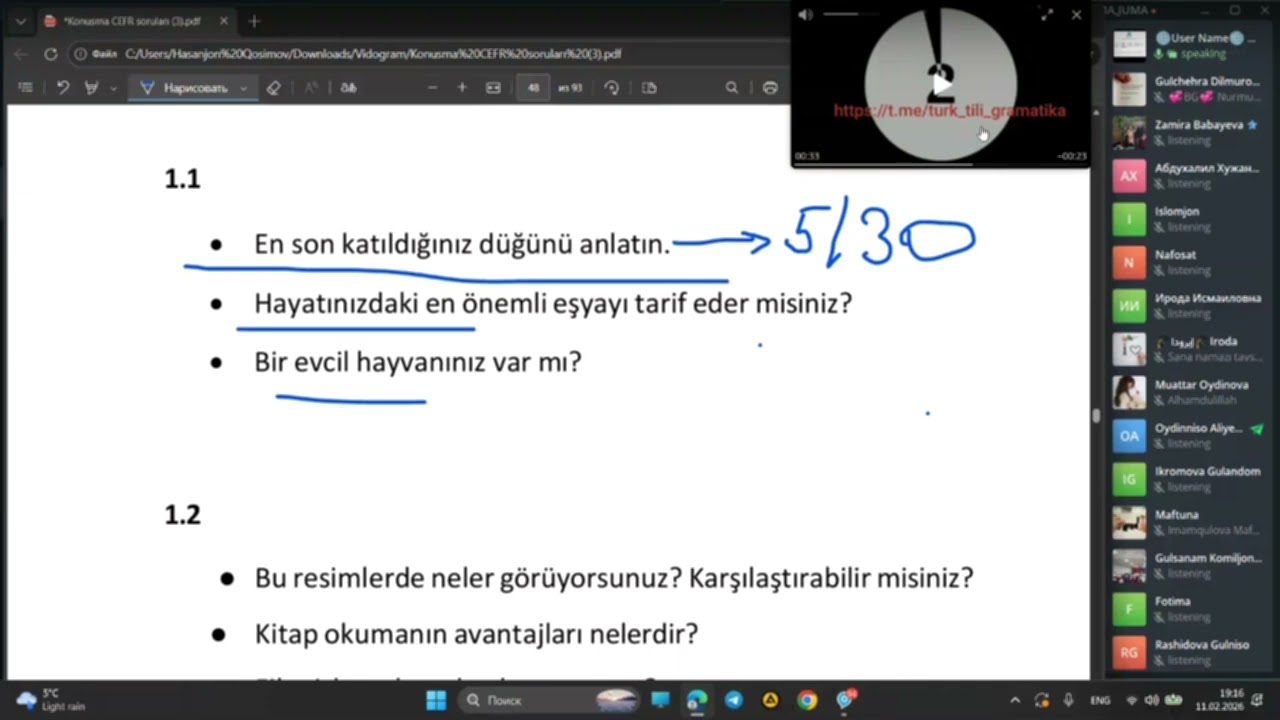Select participant Fotima

(1187, 609)
